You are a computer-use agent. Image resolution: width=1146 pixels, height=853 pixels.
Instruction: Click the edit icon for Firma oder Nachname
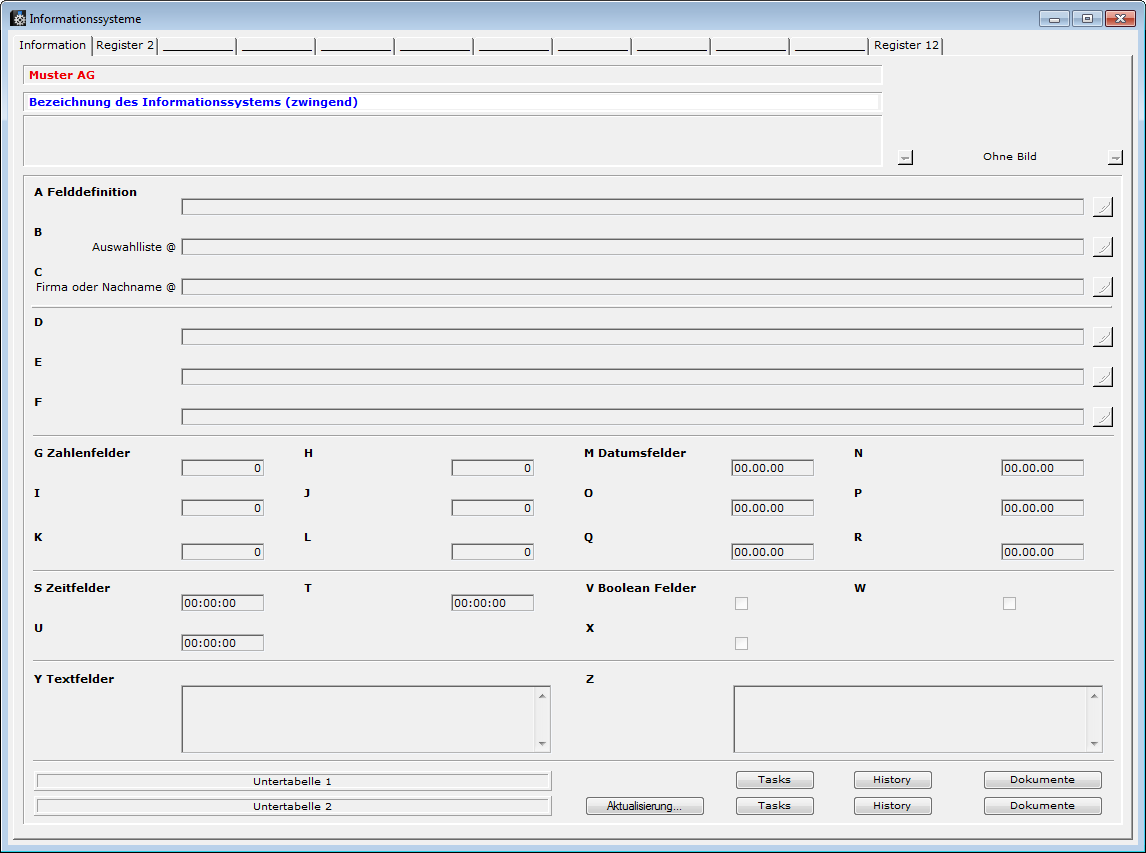(1102, 287)
